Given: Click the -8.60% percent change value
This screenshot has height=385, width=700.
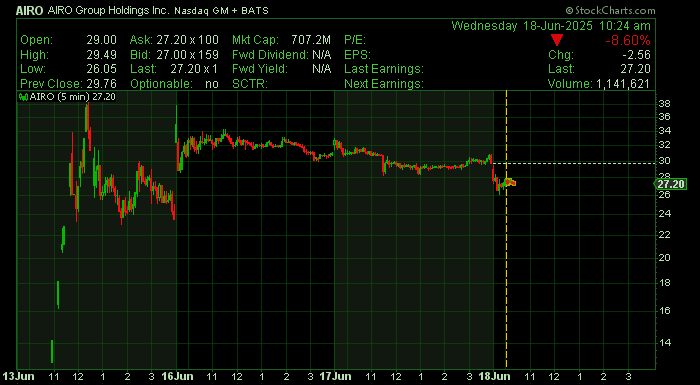Looking at the screenshot, I should 628,41.
